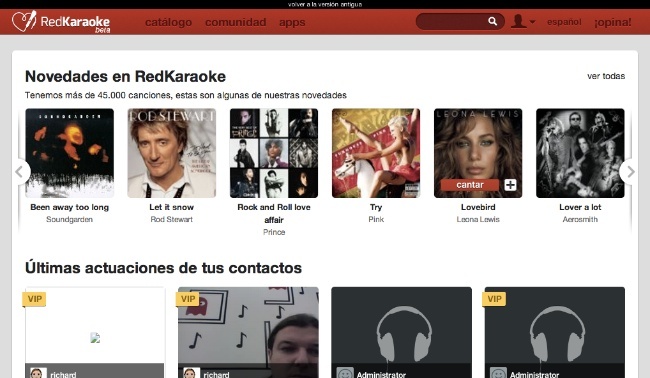Click the ¡opina! feedback link
This screenshot has height=378, width=650.
[x=613, y=22]
